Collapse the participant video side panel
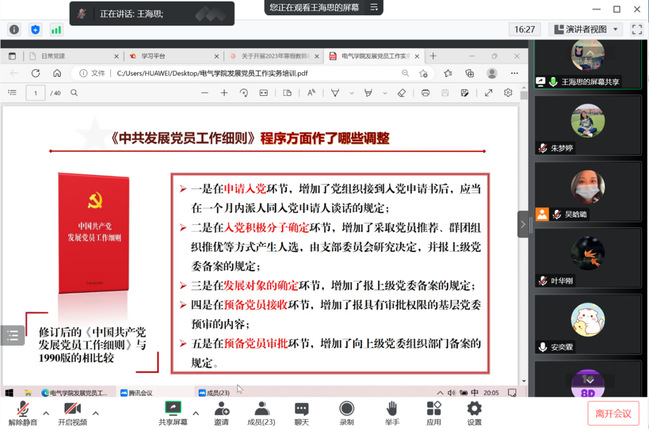Screen dimensions: 649x429 tap(522, 224)
